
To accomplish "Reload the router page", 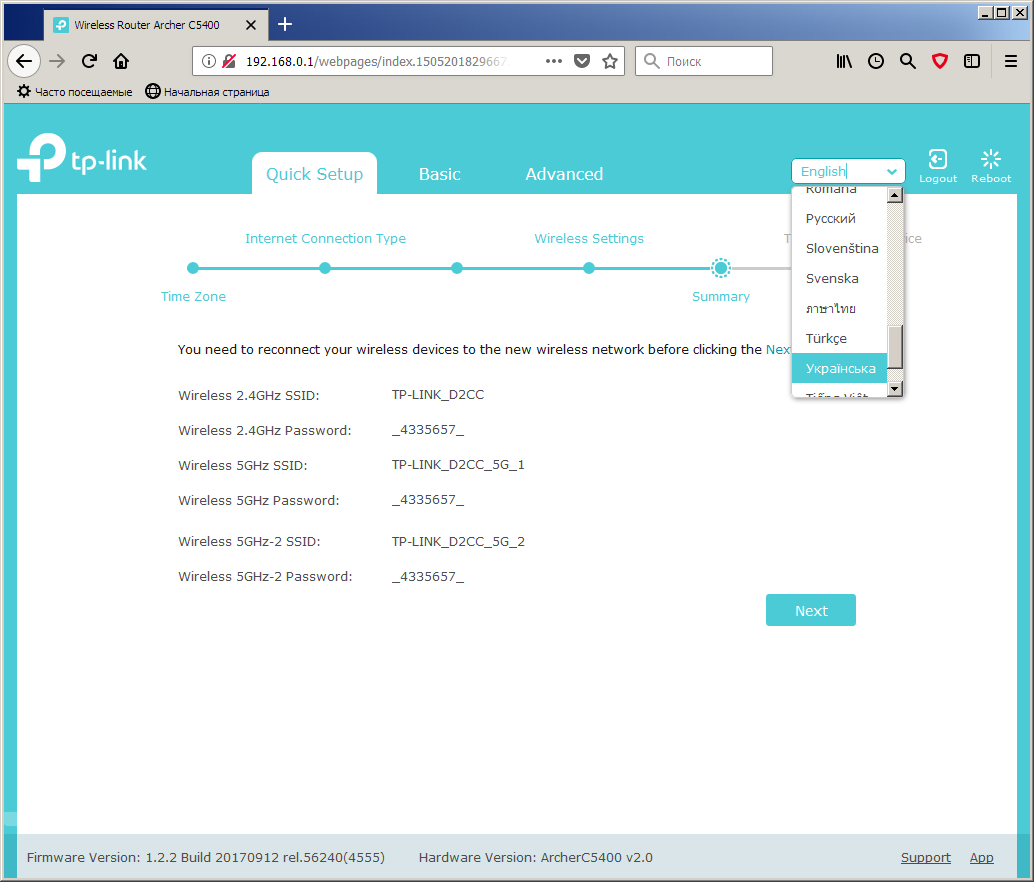I will coord(89,61).
